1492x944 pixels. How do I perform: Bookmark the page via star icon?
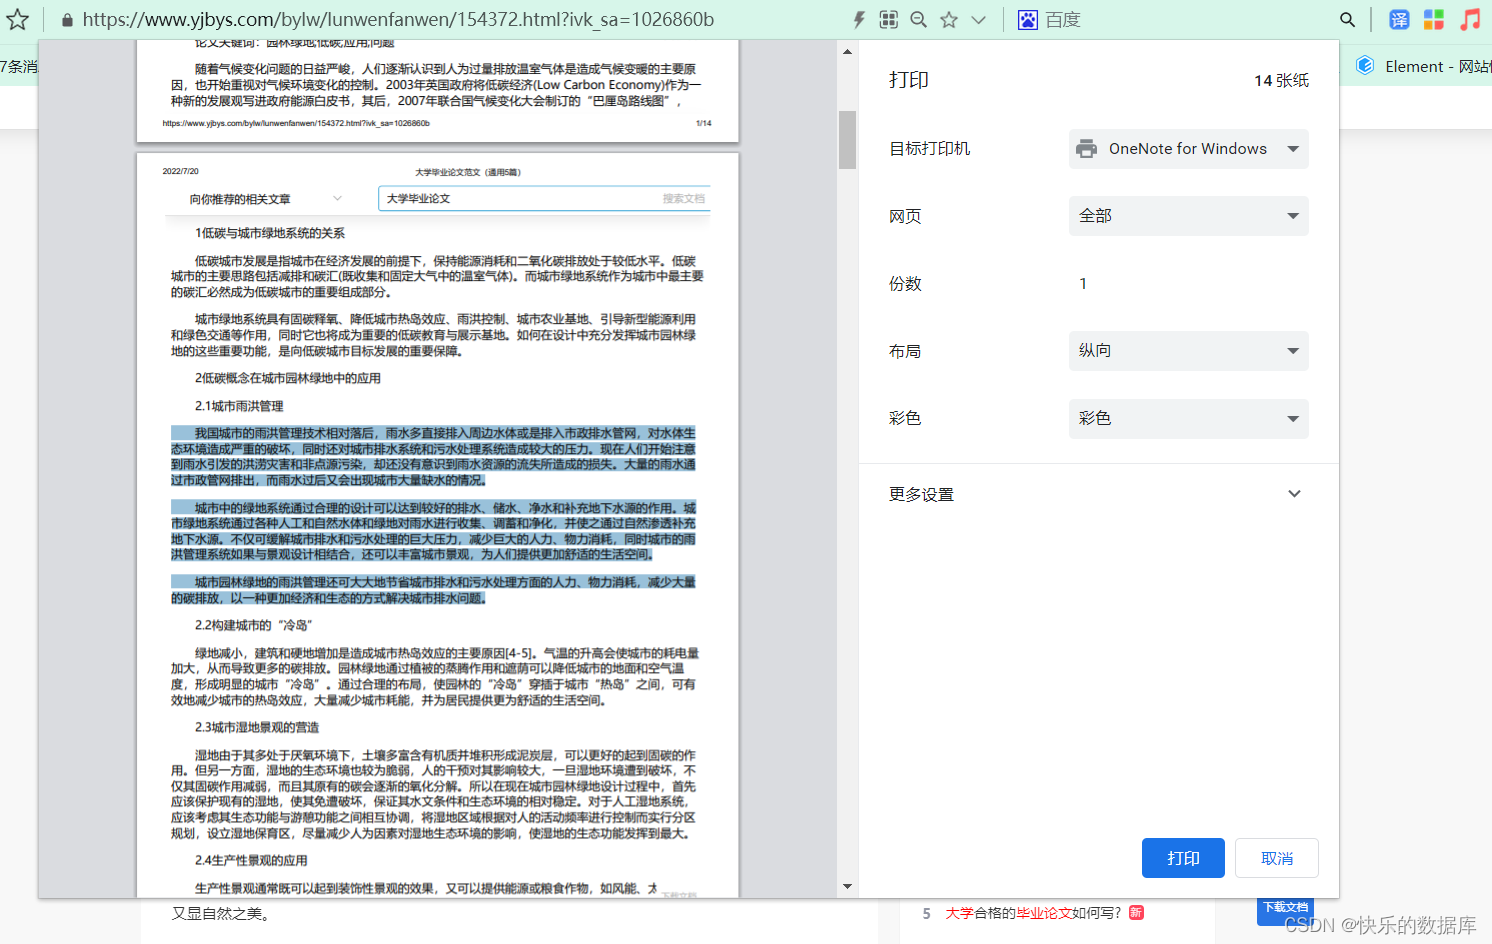click(948, 19)
